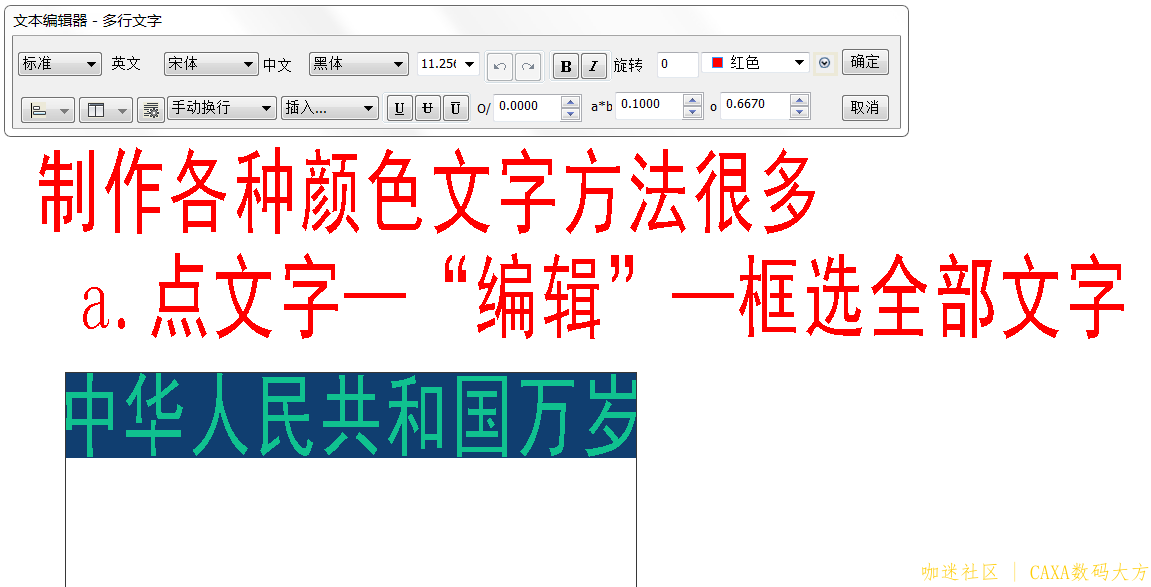
Task: Decrease the a*b 0.1000 value
Action: [692, 112]
